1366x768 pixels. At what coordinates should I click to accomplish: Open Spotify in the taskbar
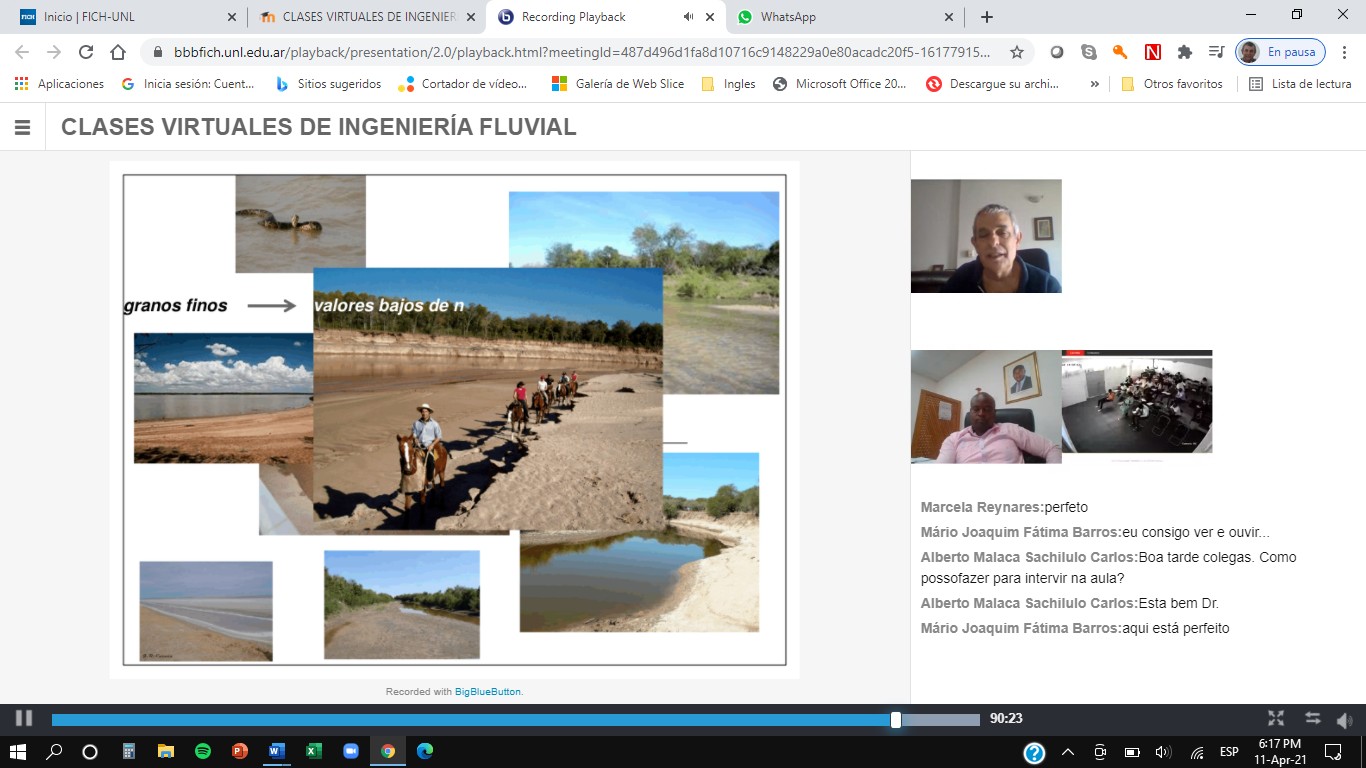202,751
